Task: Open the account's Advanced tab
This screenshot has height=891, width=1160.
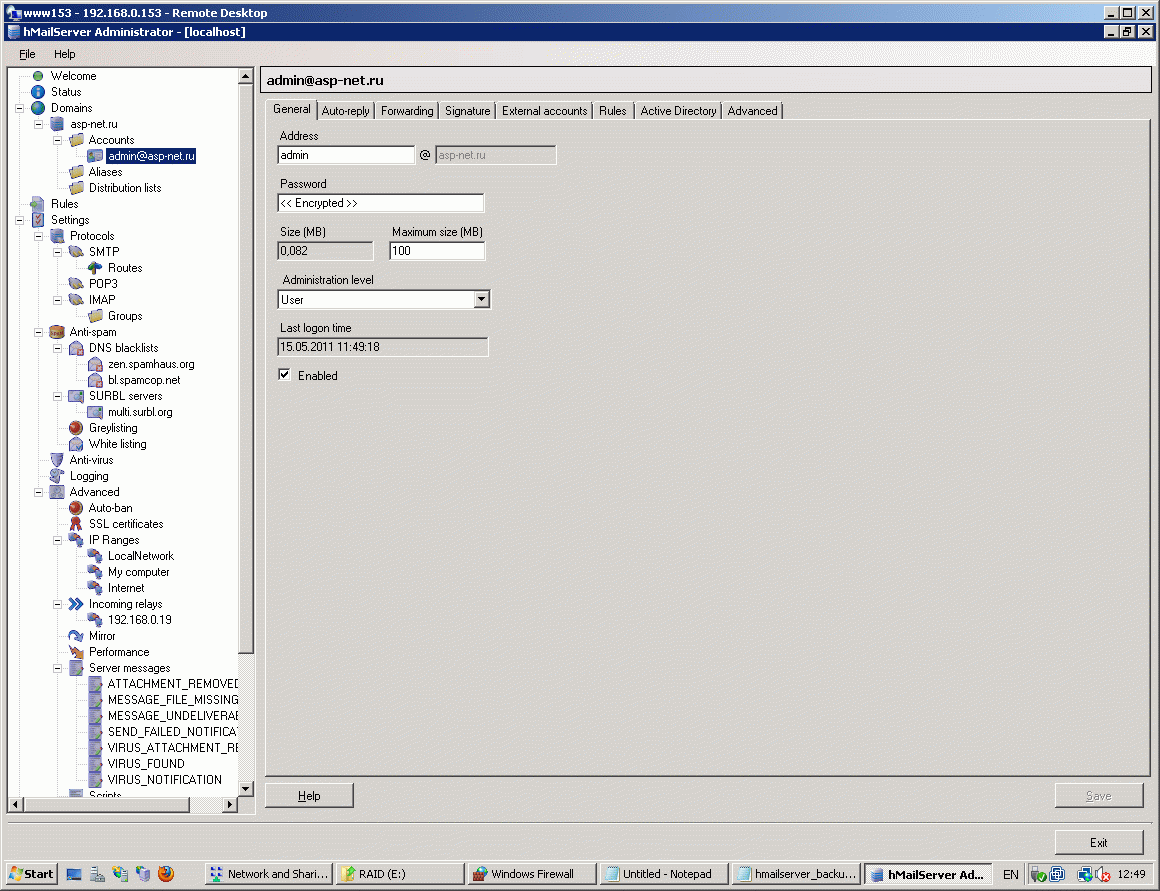Action: 752,111
